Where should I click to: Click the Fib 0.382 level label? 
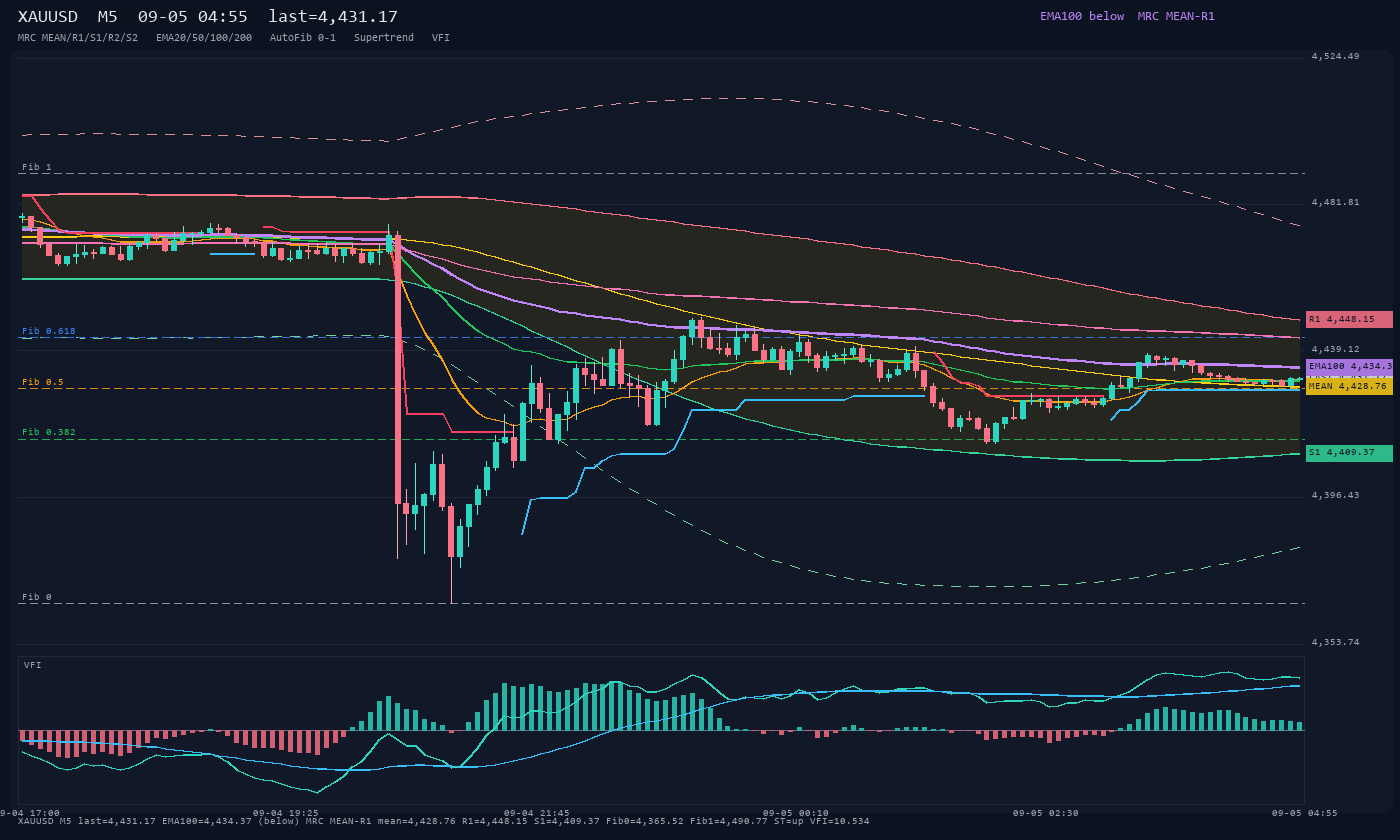pos(49,432)
